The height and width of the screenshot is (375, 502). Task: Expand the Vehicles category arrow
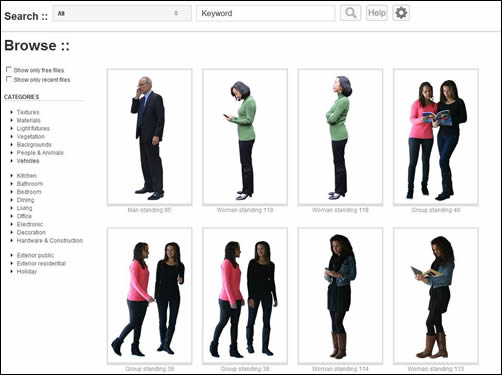coord(12,161)
